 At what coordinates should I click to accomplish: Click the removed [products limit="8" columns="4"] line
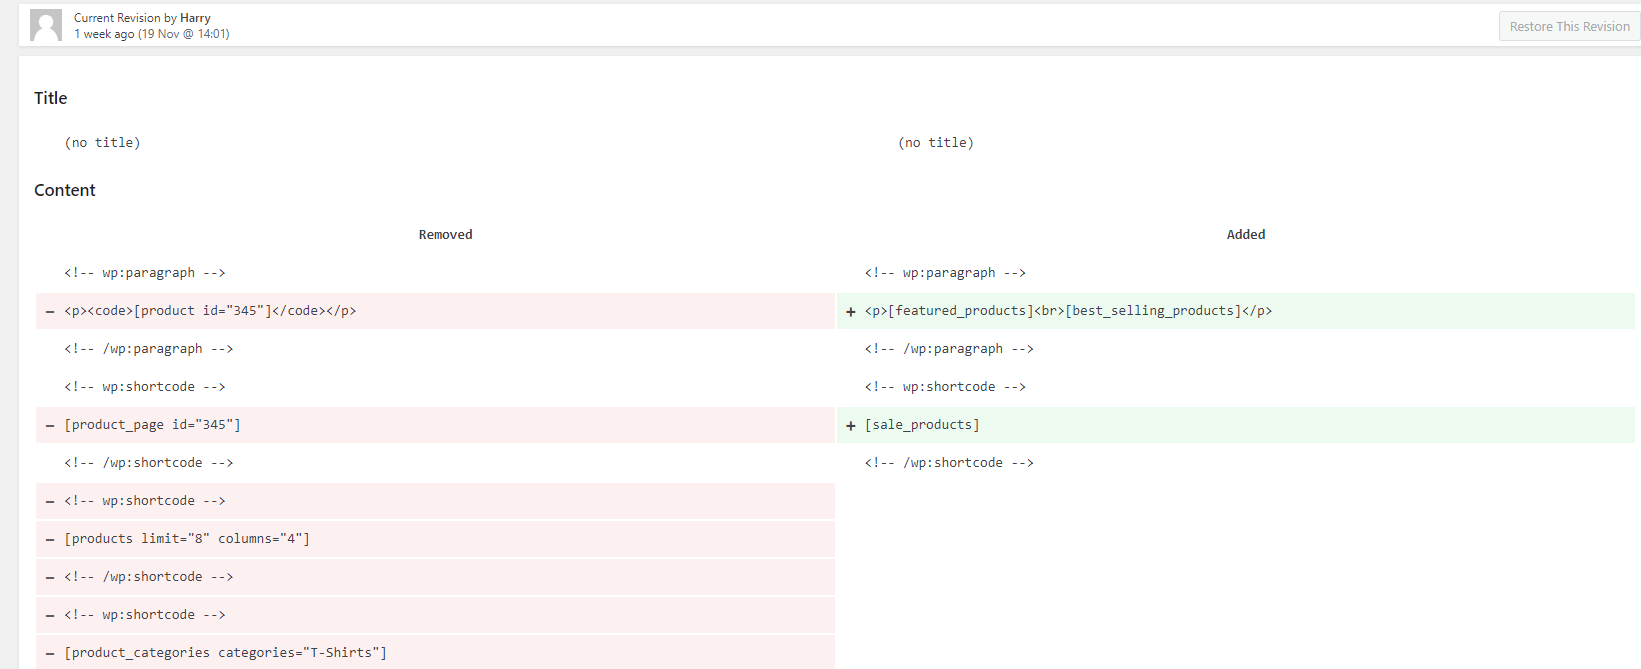(x=187, y=539)
